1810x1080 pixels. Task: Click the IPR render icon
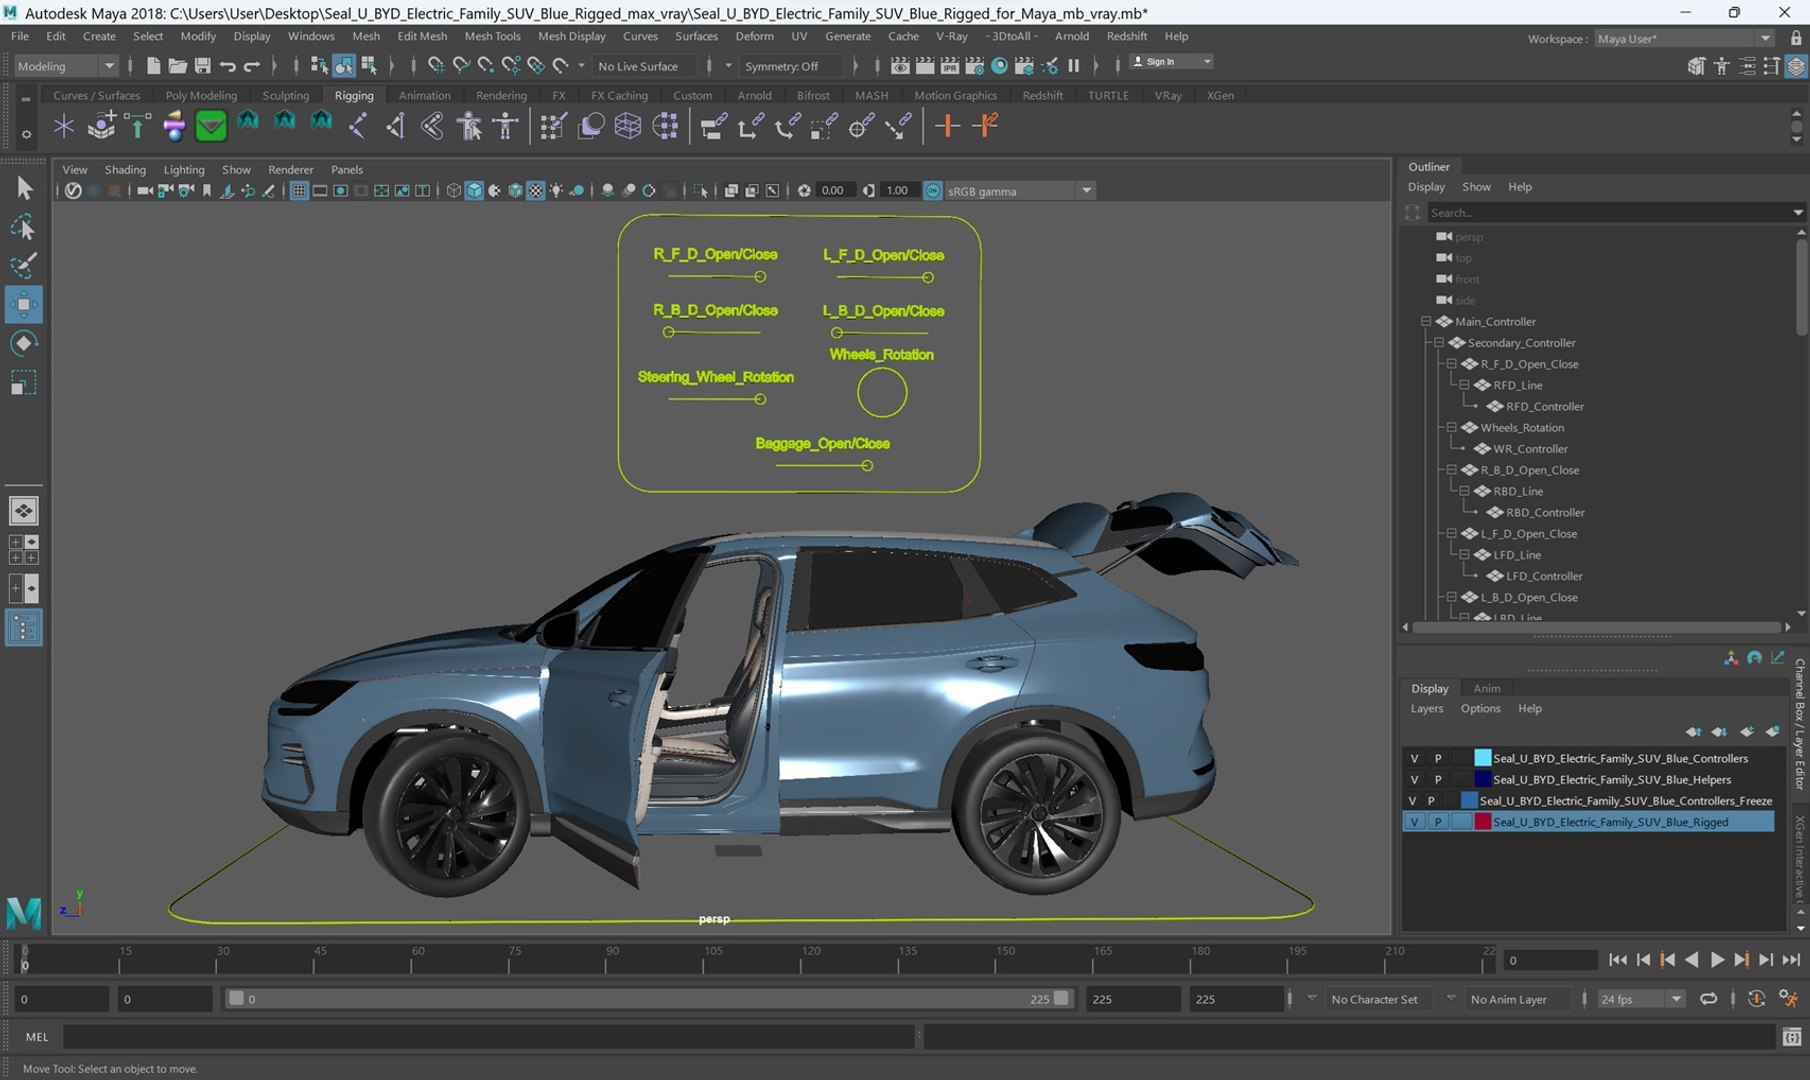tap(950, 66)
